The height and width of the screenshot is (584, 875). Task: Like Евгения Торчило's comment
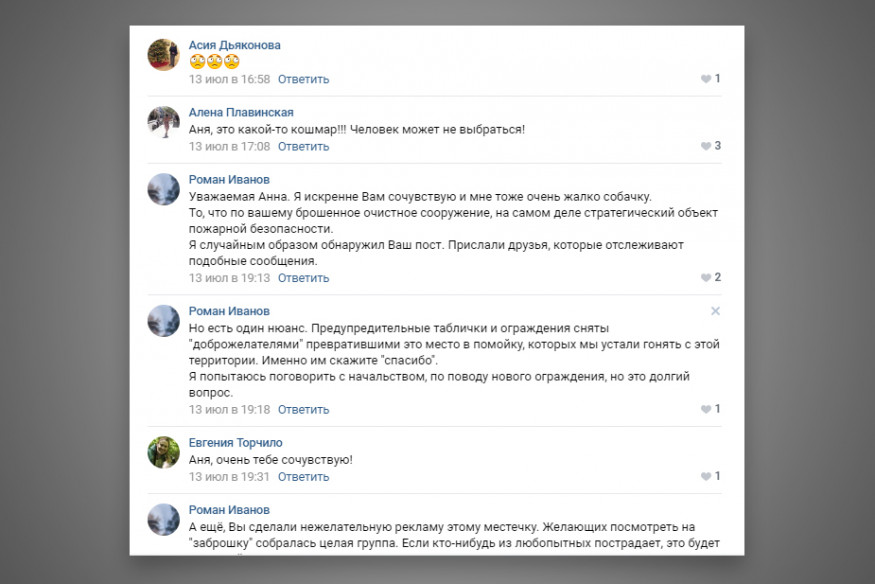(x=706, y=476)
